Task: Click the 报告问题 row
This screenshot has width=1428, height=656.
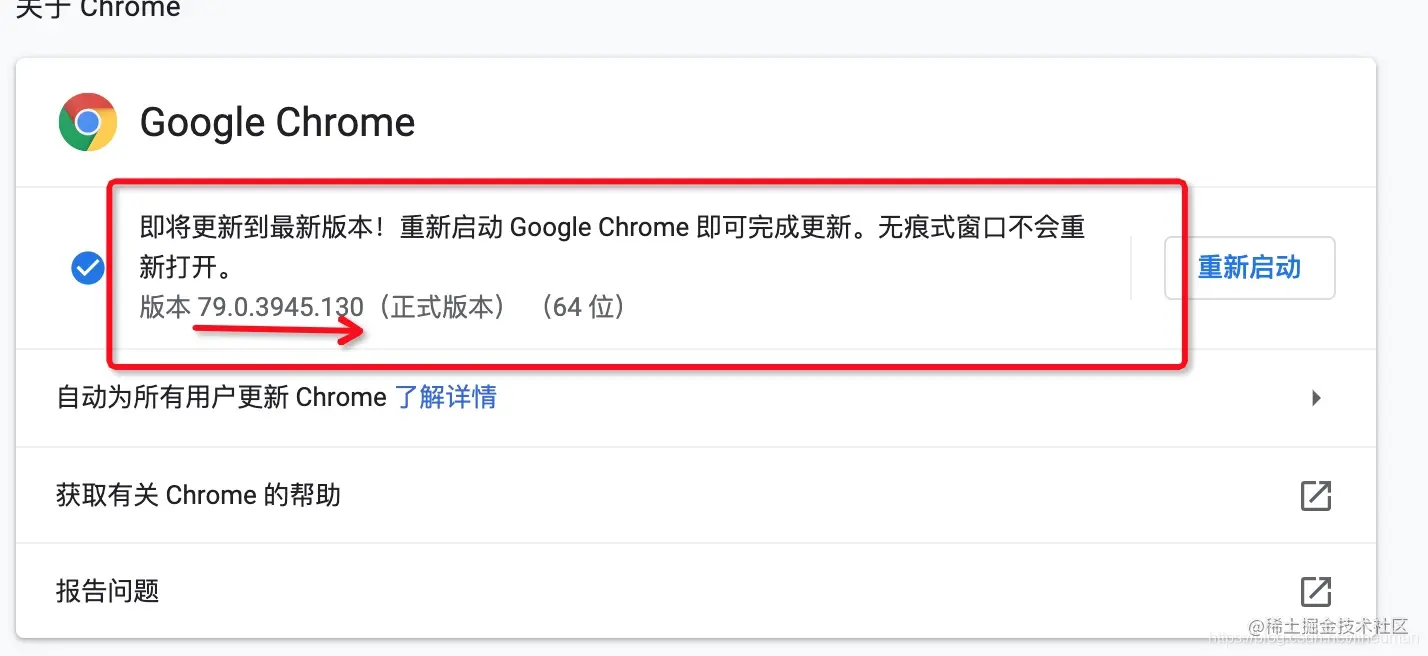Action: coord(107,592)
